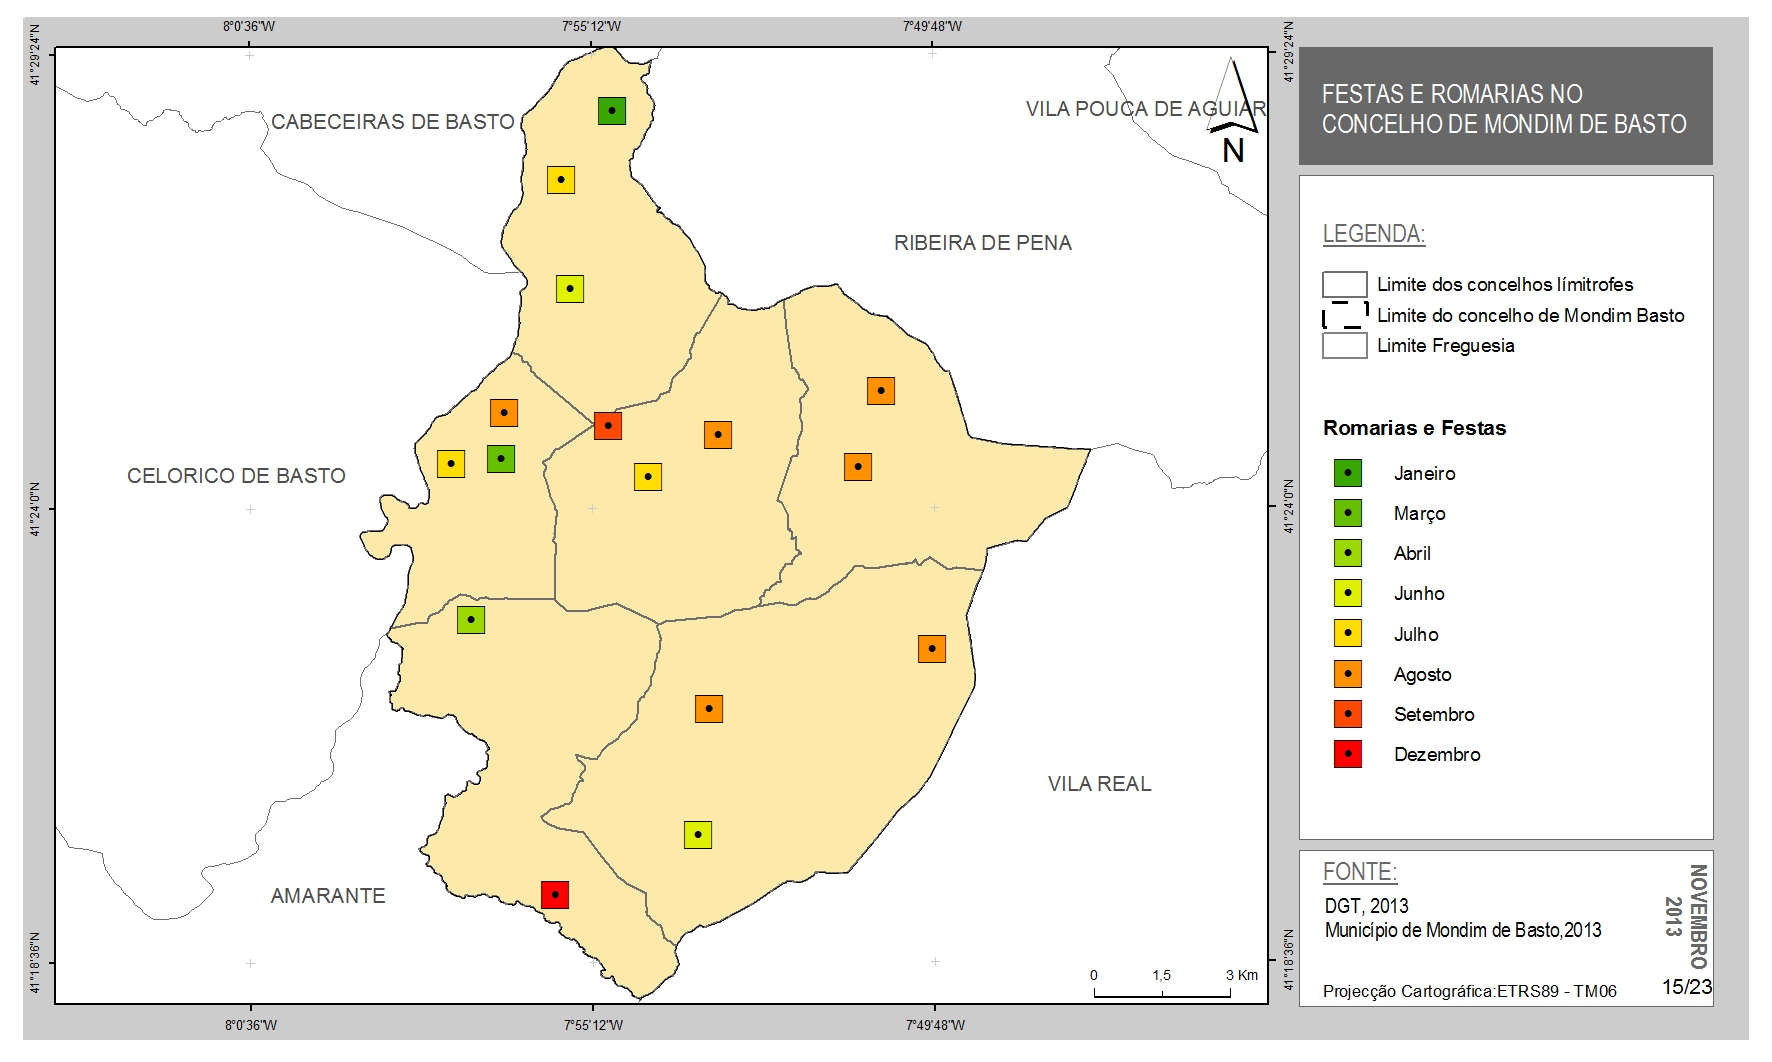Image resolution: width=1772 pixels, height=1062 pixels.
Task: Click the Março marker near Celorico de Basto
Action: (x=501, y=459)
